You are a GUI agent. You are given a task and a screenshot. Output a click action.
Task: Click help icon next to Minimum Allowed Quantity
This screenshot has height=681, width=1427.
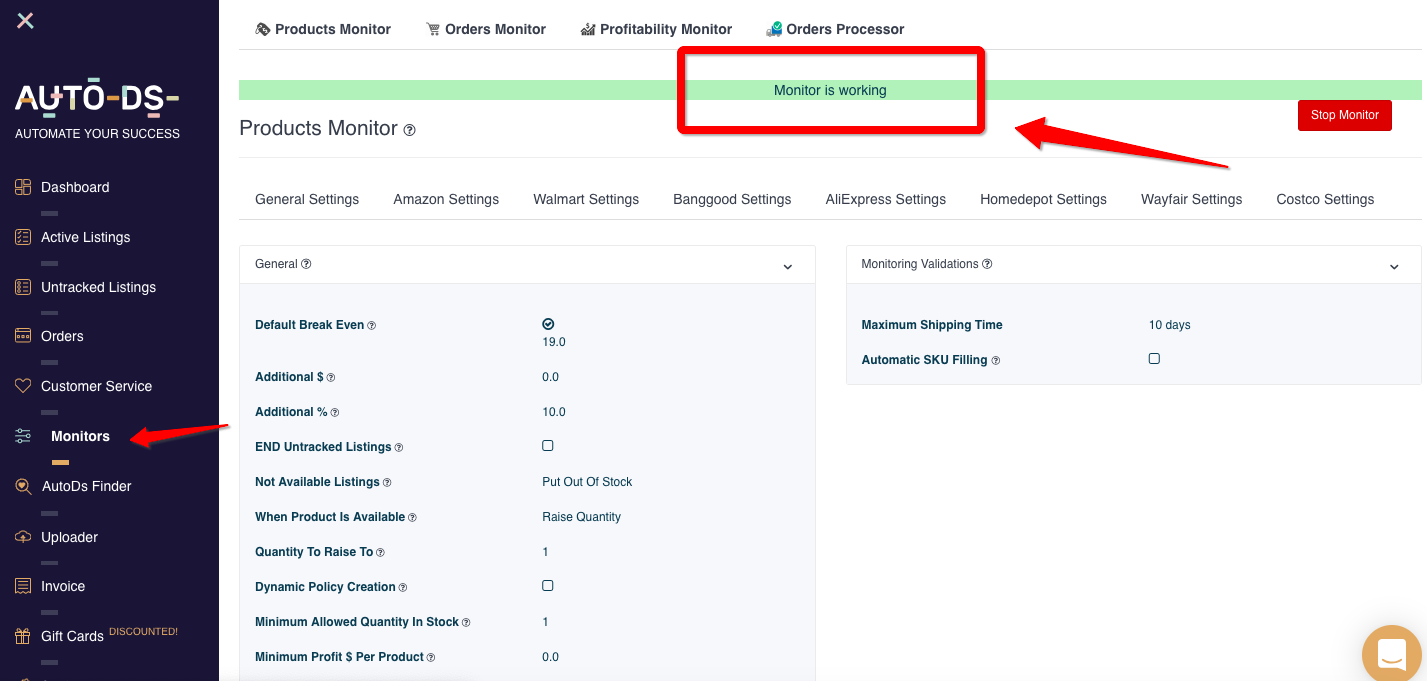[466, 623]
